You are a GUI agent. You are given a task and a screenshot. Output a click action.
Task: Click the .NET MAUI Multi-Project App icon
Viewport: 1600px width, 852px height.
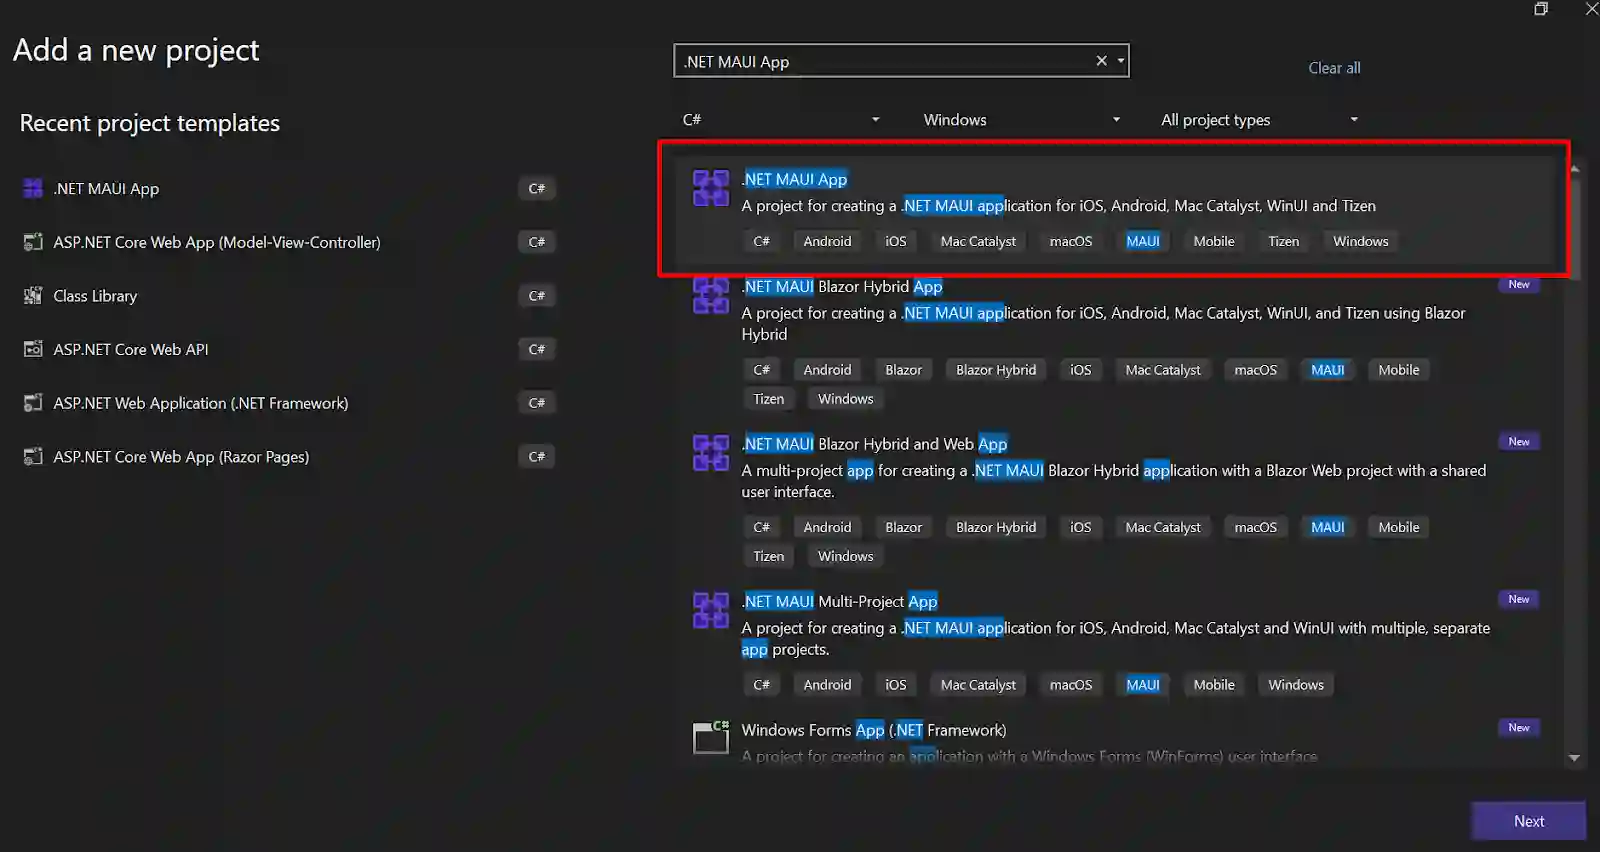click(711, 610)
